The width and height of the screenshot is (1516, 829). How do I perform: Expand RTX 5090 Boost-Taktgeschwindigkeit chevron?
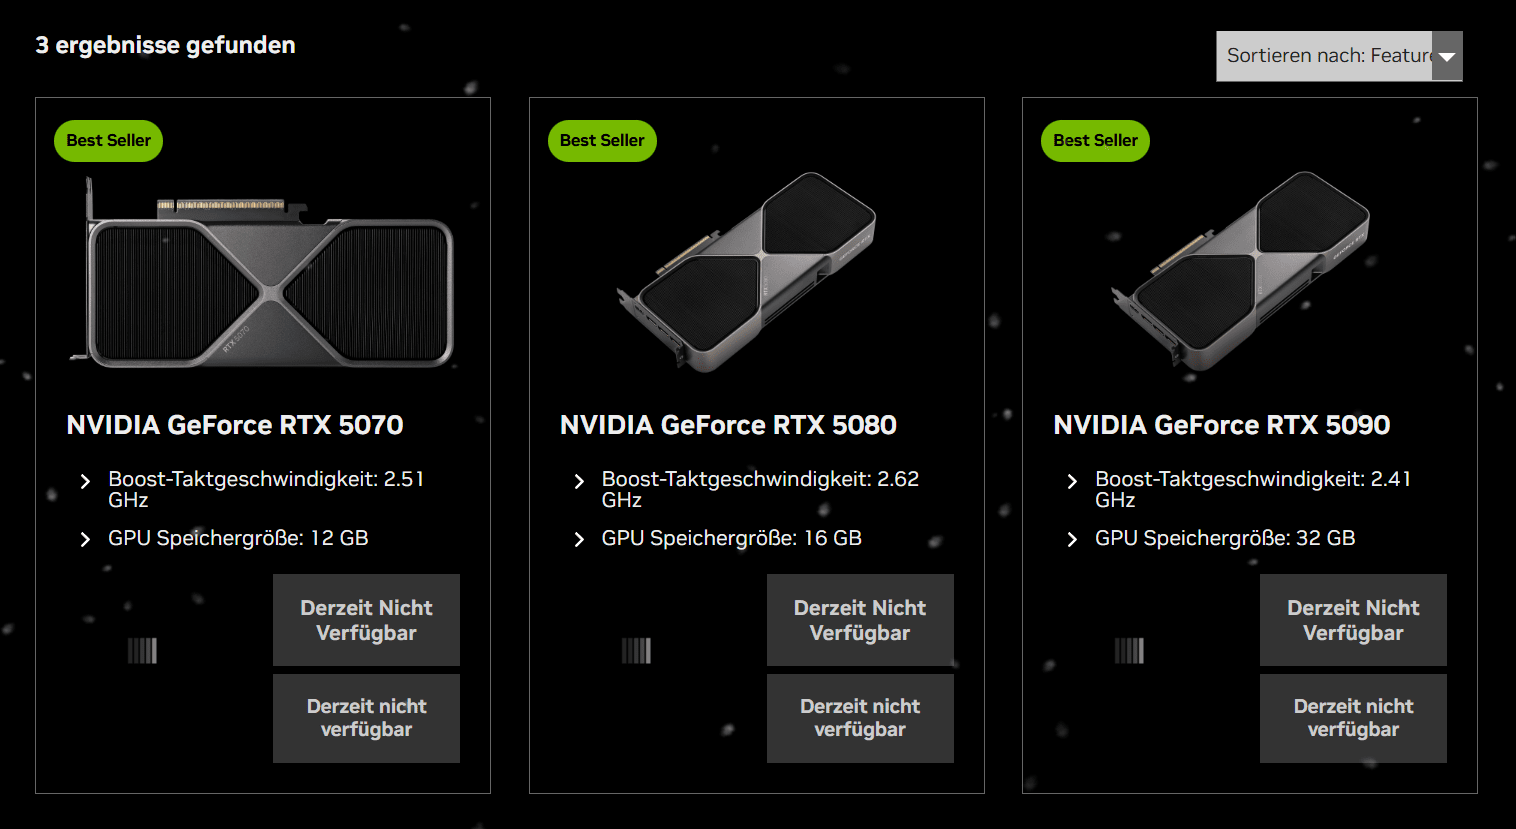(x=1072, y=481)
